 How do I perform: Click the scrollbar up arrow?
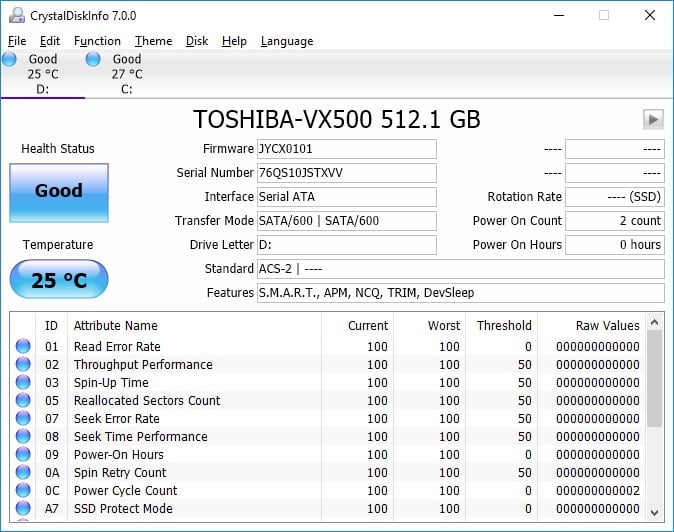pyautogui.click(x=654, y=322)
